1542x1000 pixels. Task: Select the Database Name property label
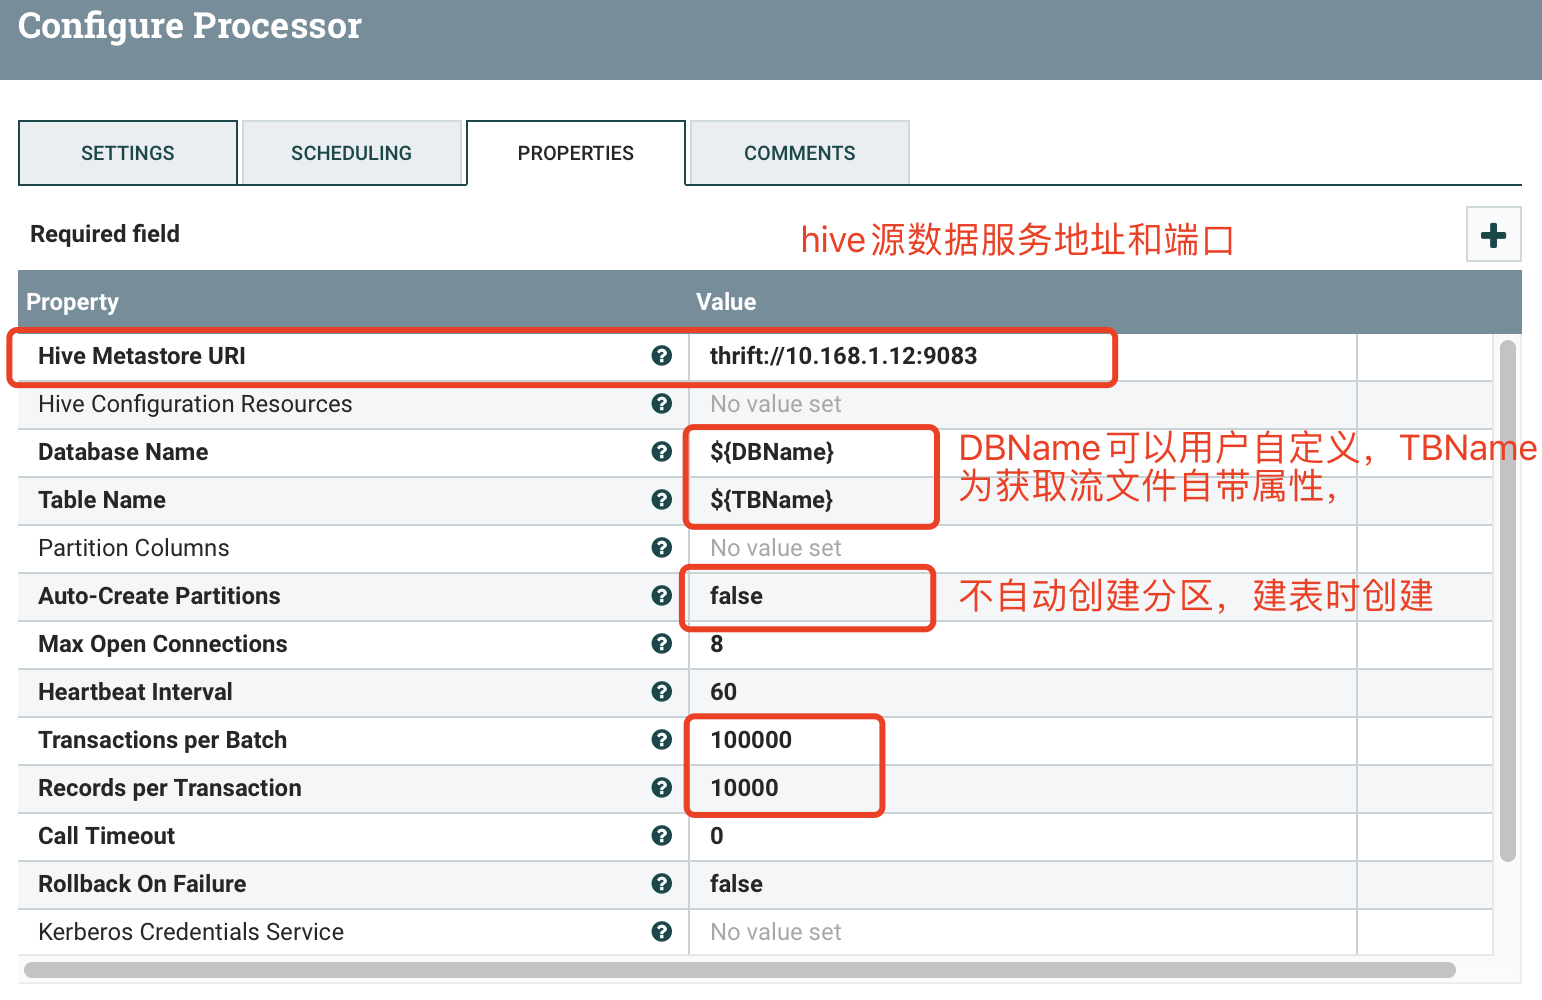[123, 452]
